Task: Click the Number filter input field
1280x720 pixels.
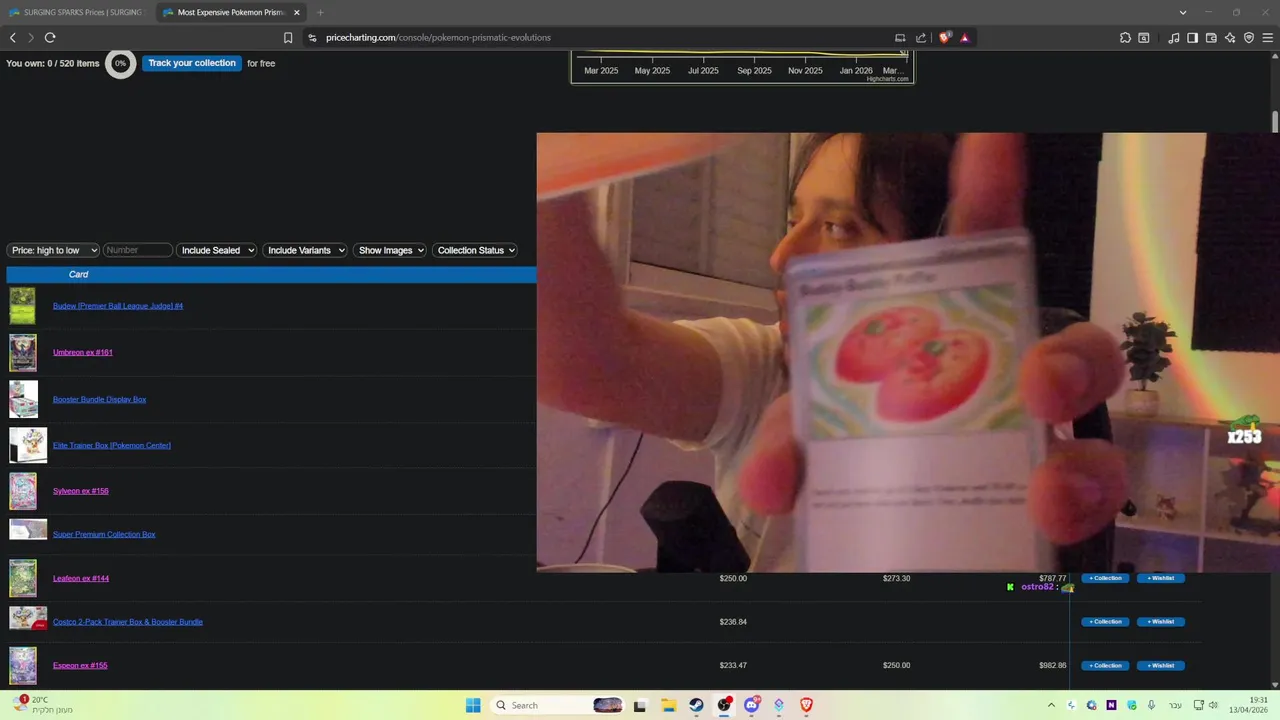Action: [138, 250]
